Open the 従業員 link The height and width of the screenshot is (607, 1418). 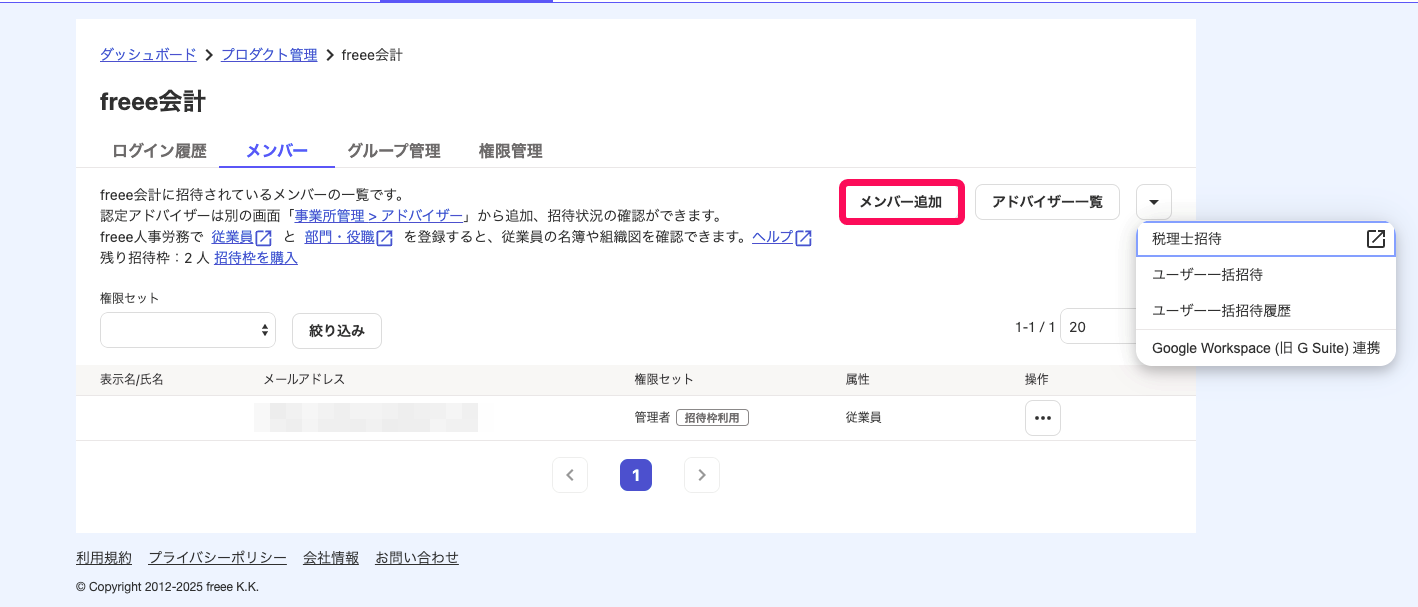(232, 237)
